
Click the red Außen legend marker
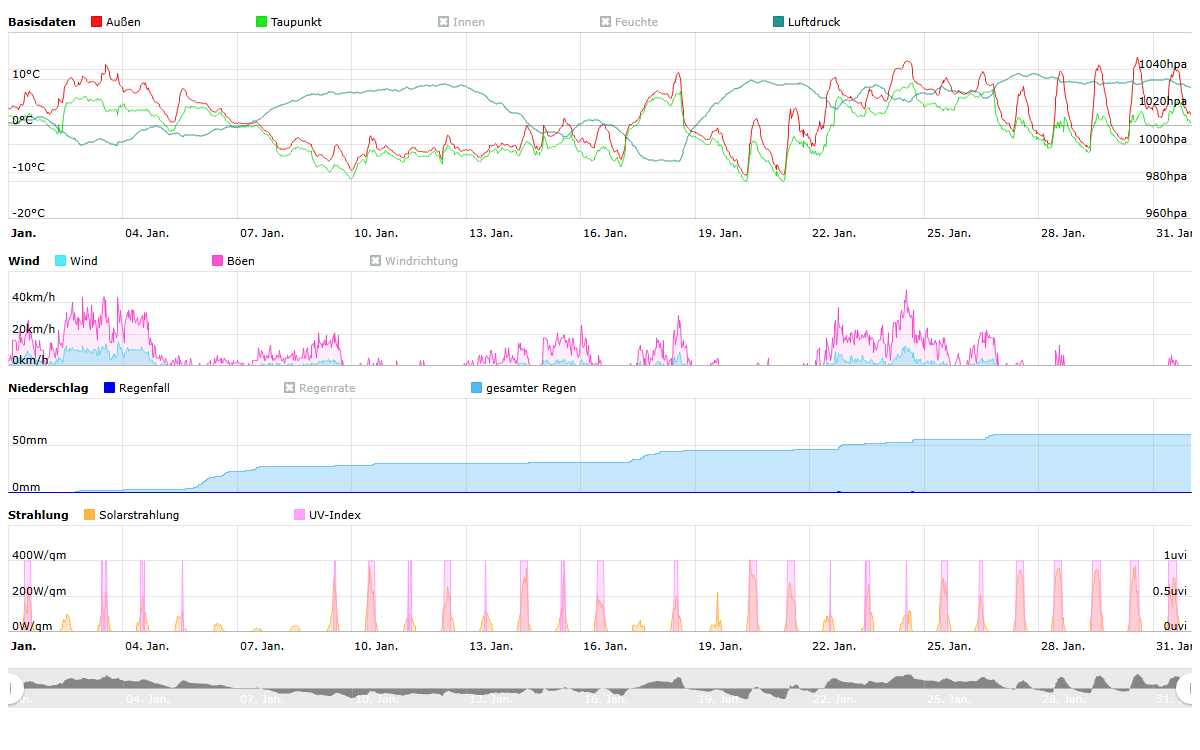tap(97, 22)
